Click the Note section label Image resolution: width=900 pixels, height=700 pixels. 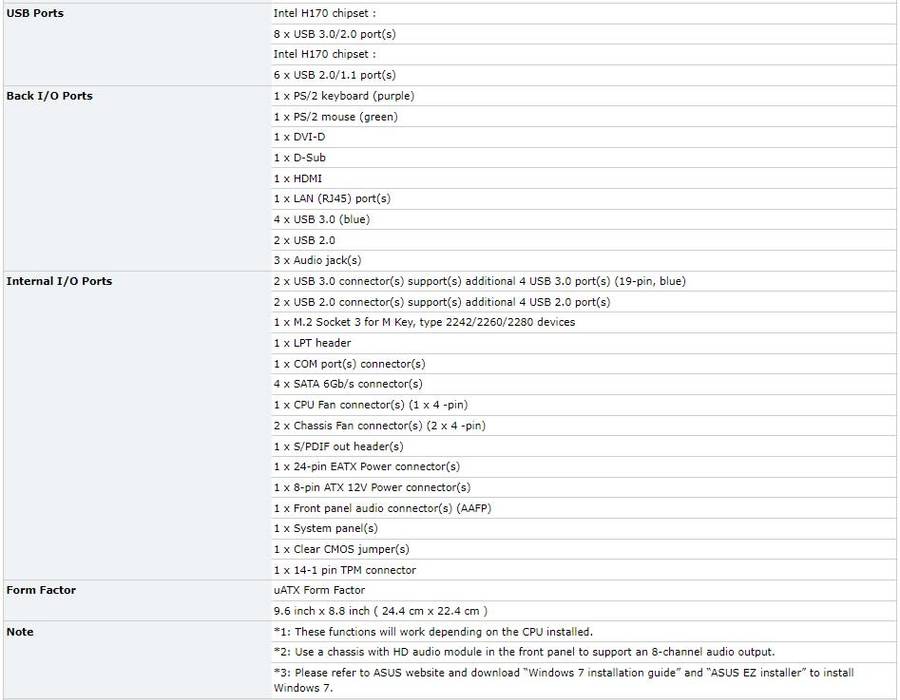[x=20, y=631]
